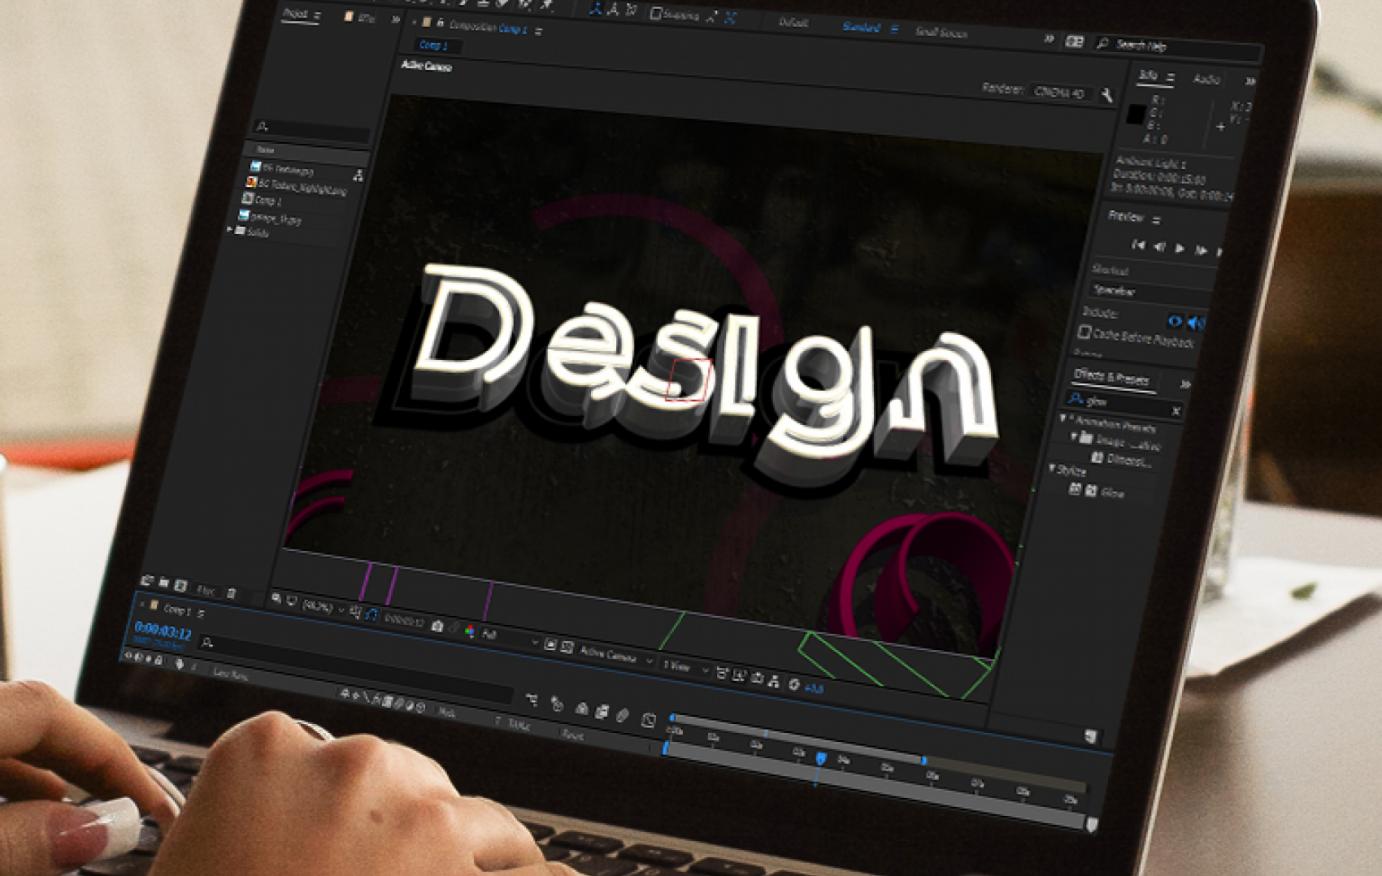
Task: Enable Cache Before Playback checkbox
Action: (1084, 331)
